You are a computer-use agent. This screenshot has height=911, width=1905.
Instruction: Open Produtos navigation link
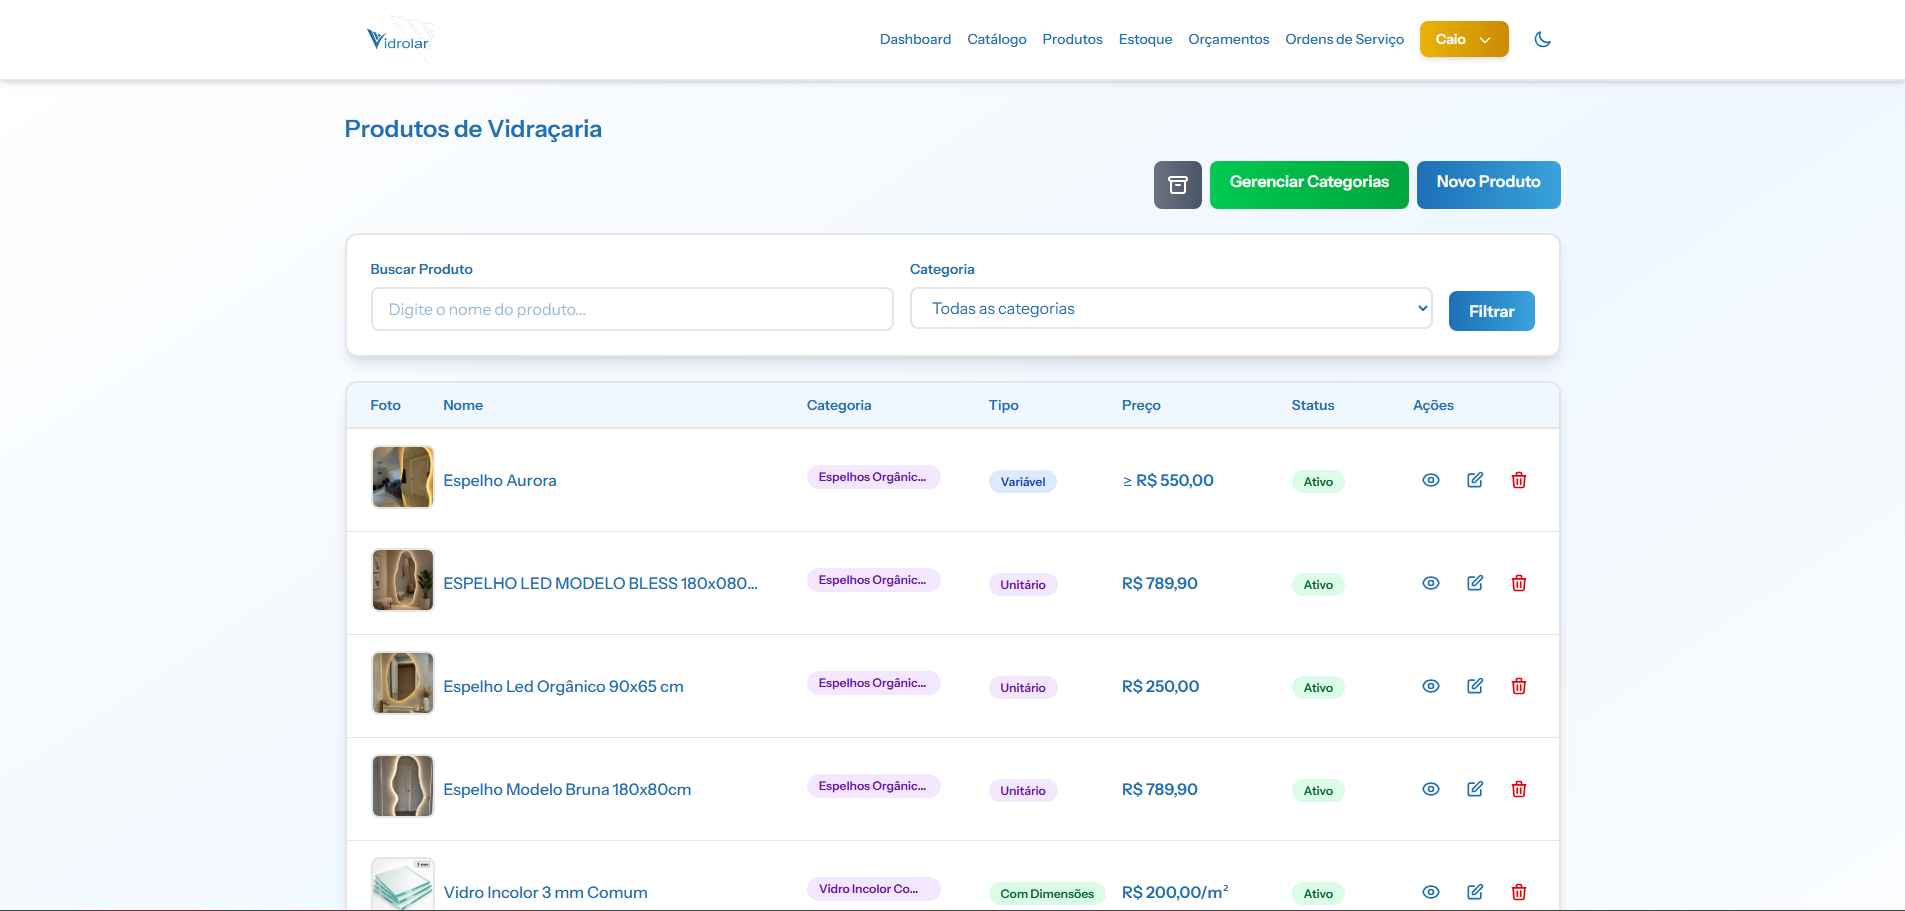pos(1072,39)
